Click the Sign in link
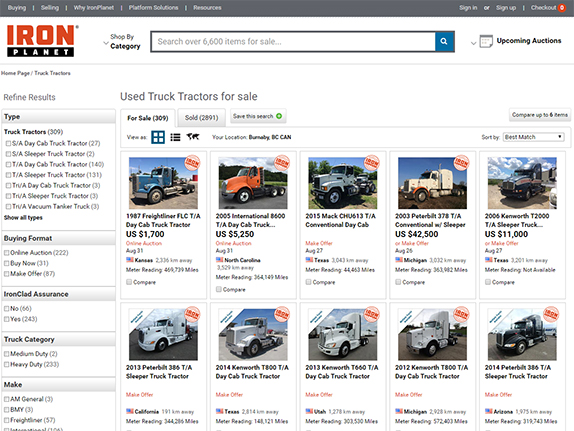Viewport: 574px width, 431px height. 468,8
